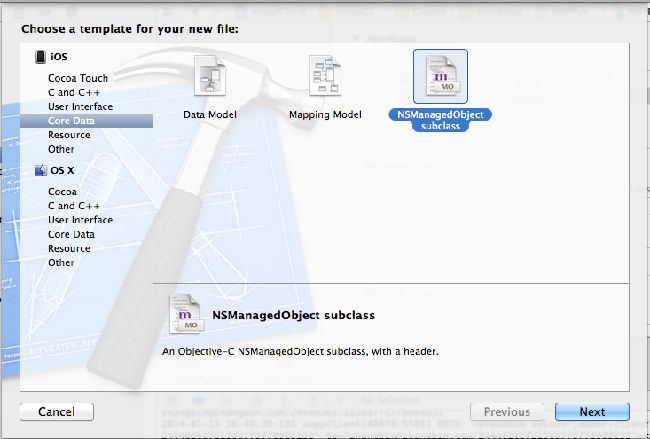Select the NSManagedObject subclass template icon

(x=440, y=76)
